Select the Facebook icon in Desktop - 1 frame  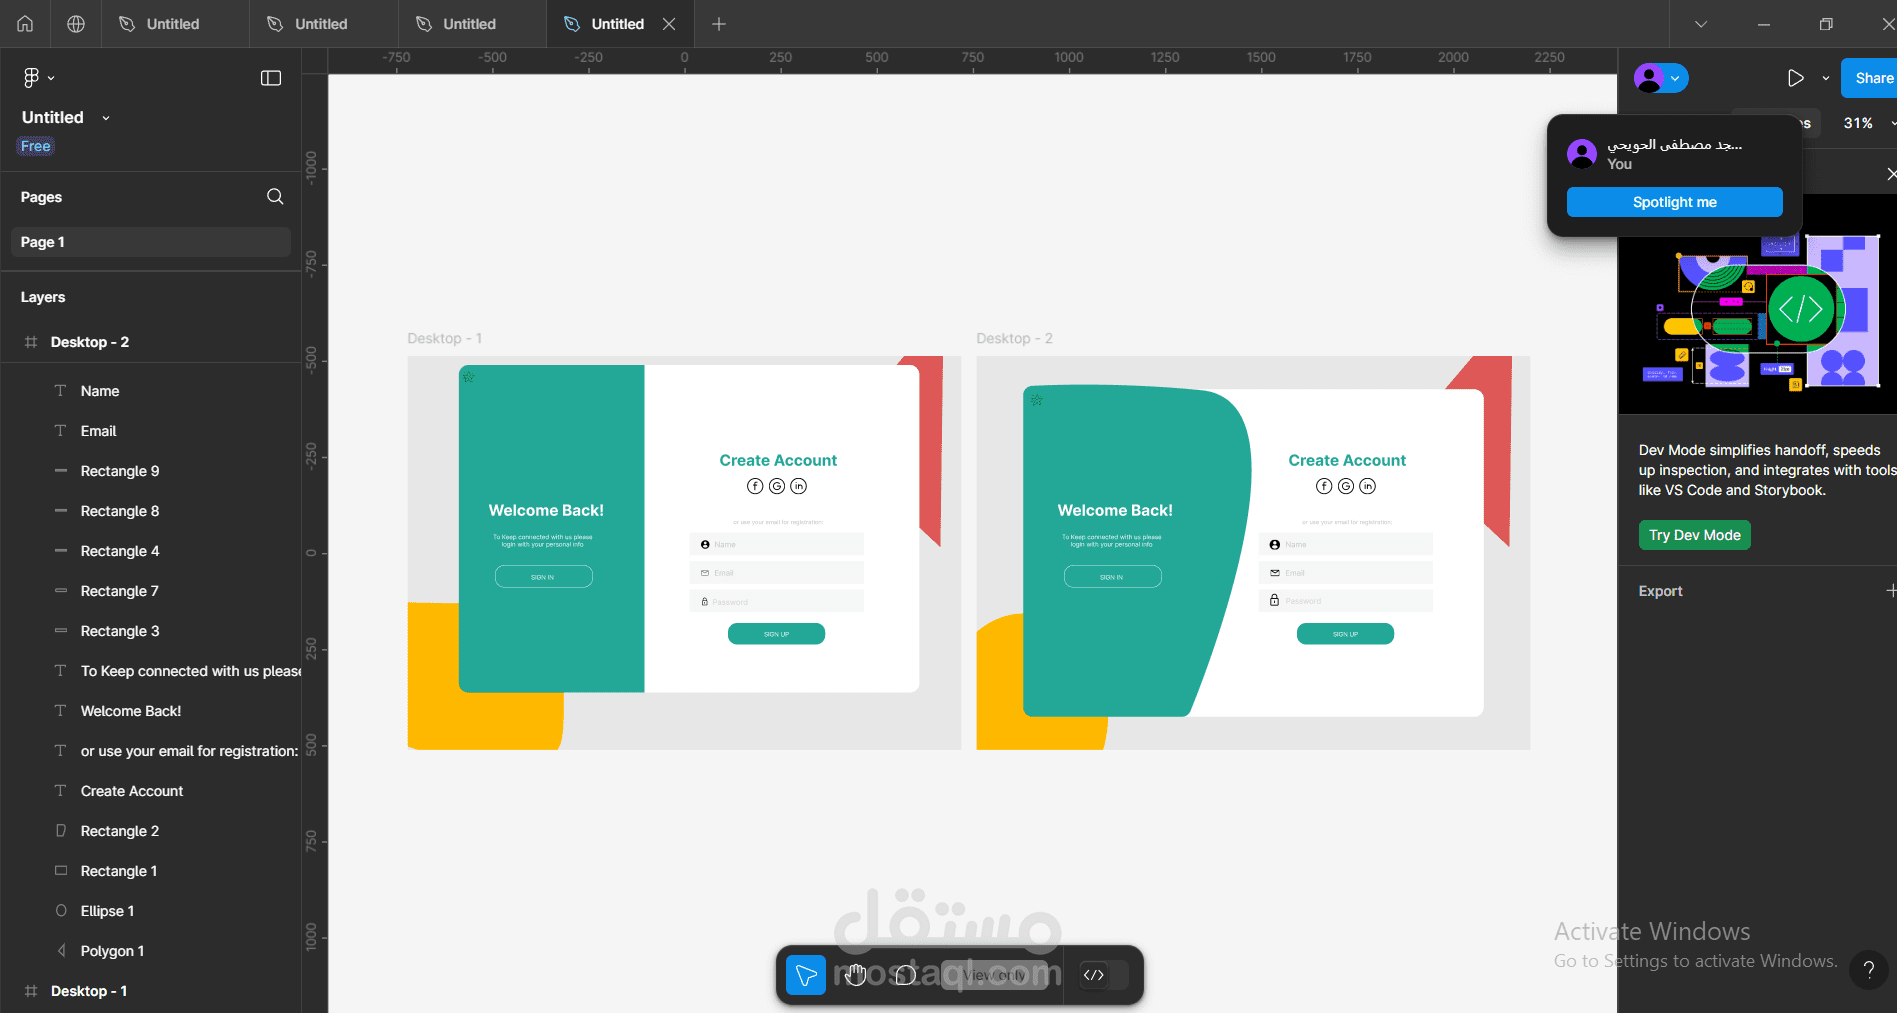coord(755,486)
